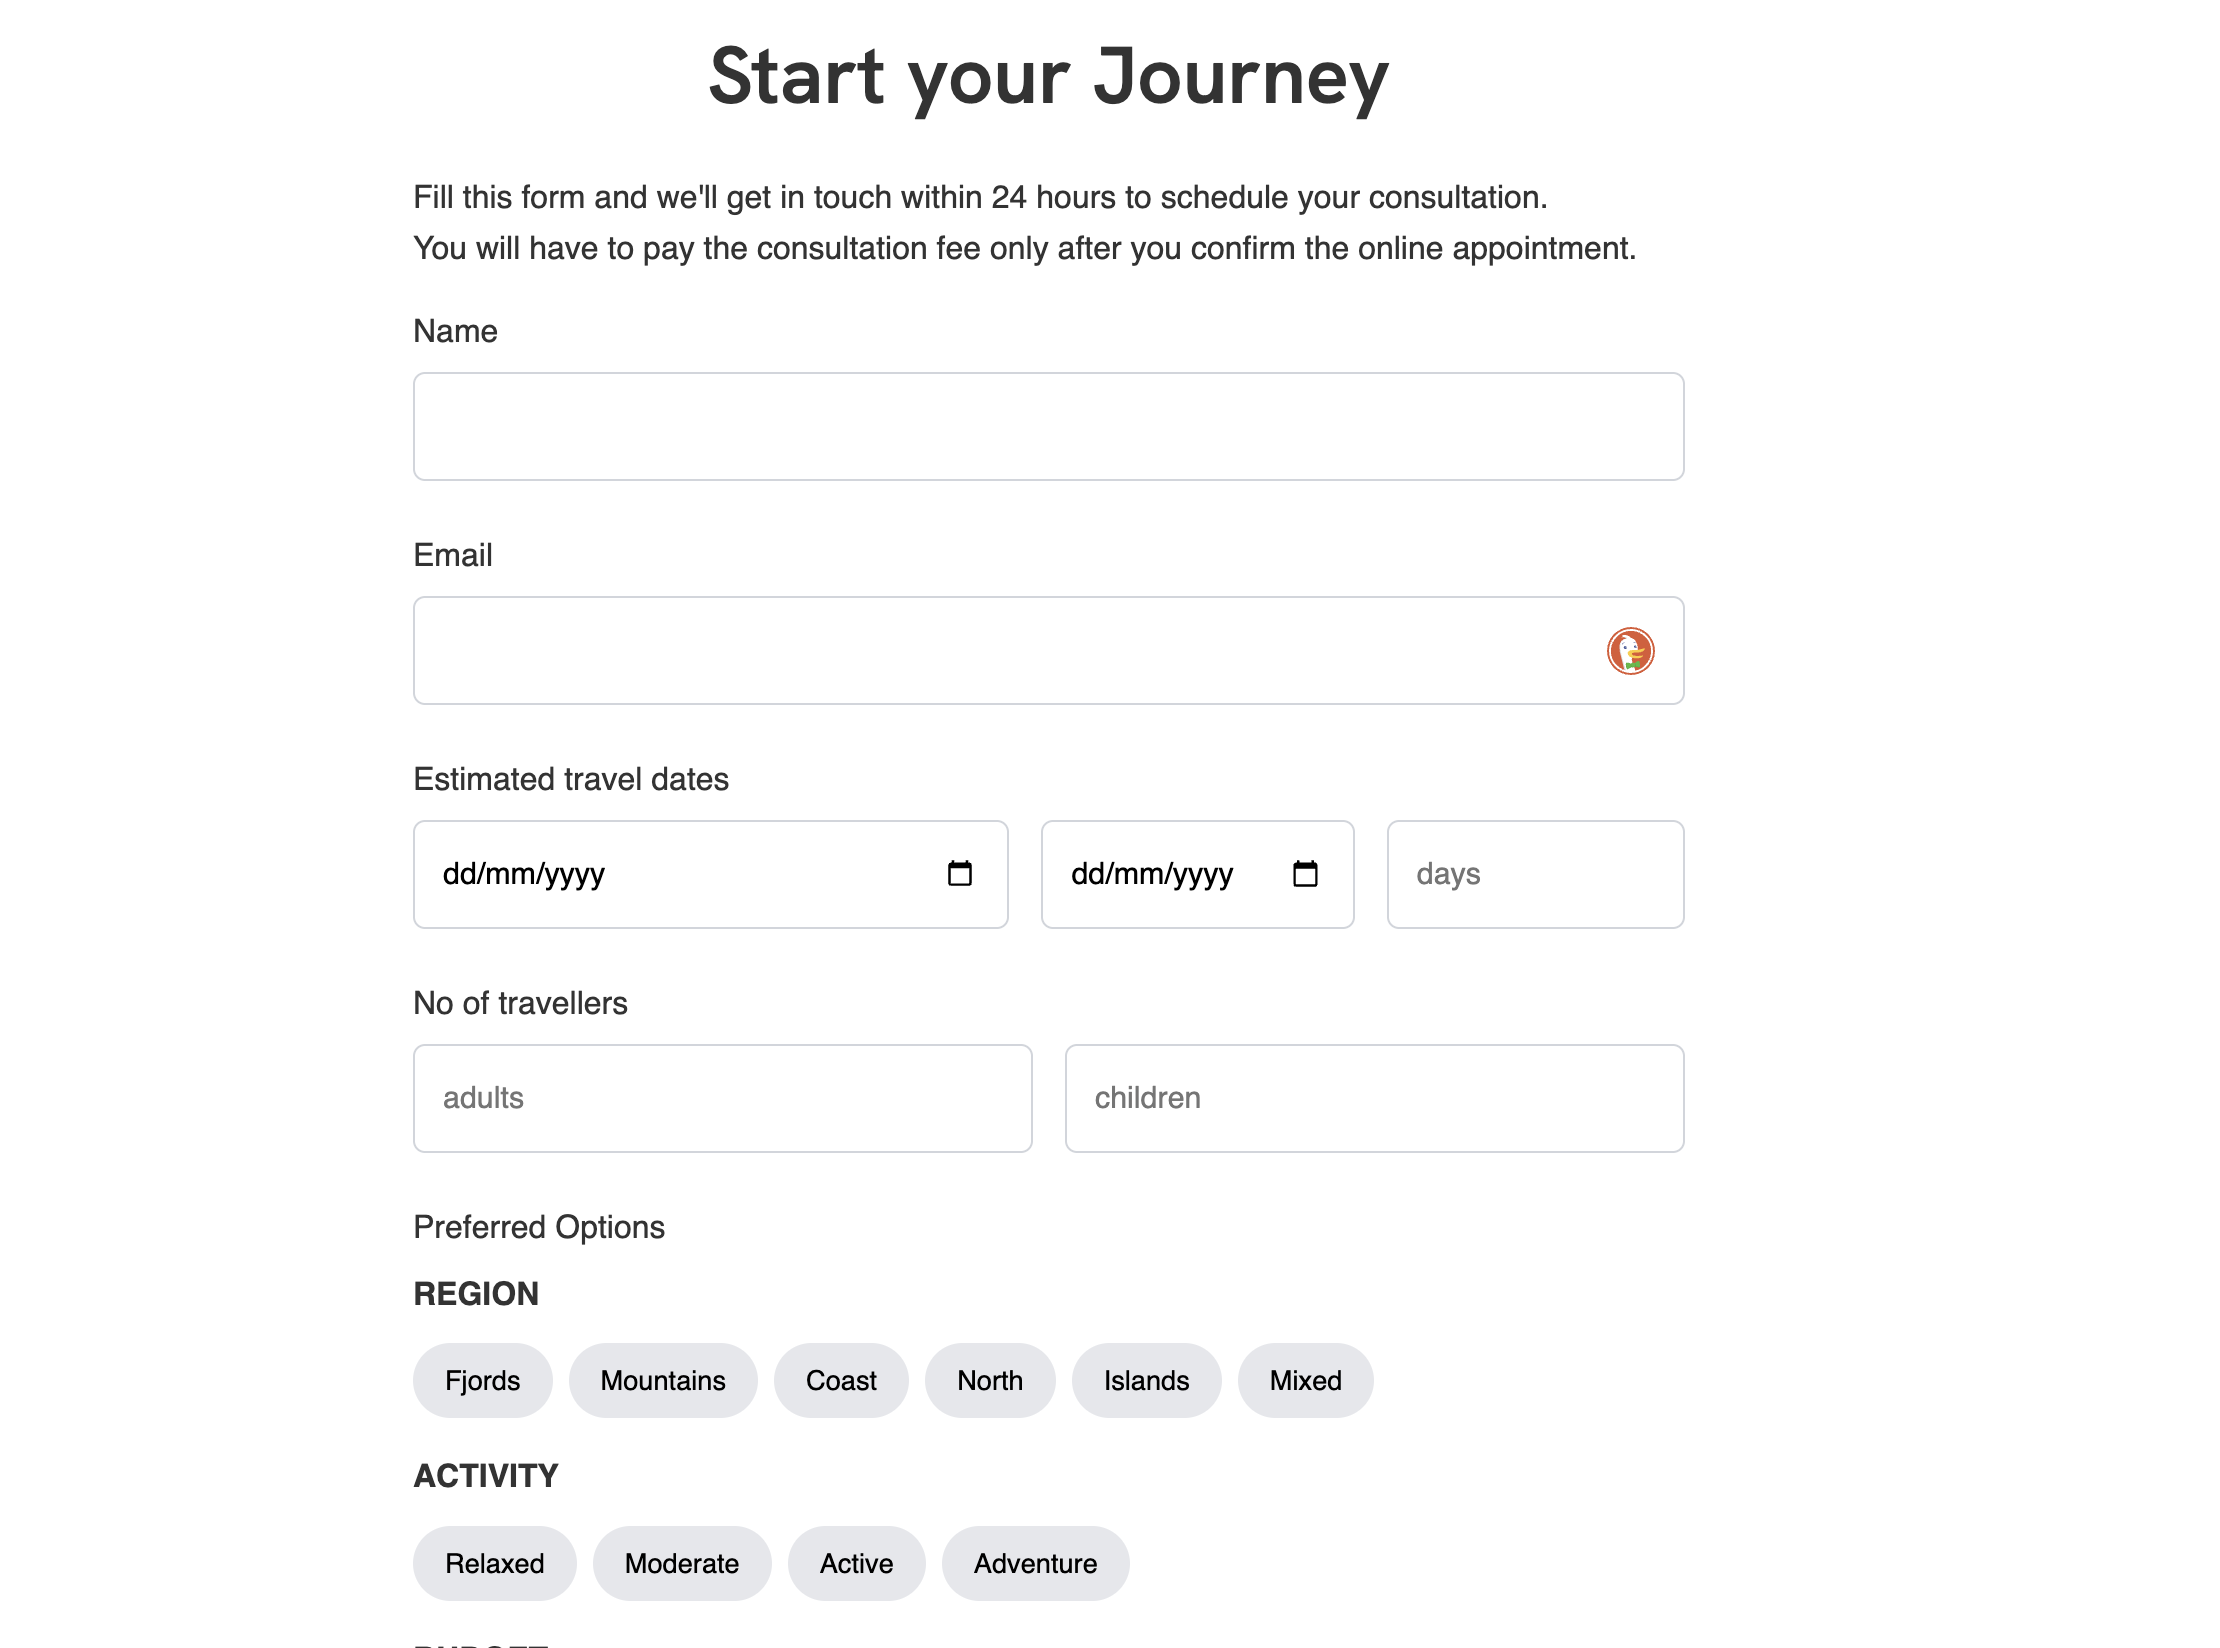The width and height of the screenshot is (2220, 1648).
Task: Select the Mixed region option
Action: pos(1305,1380)
